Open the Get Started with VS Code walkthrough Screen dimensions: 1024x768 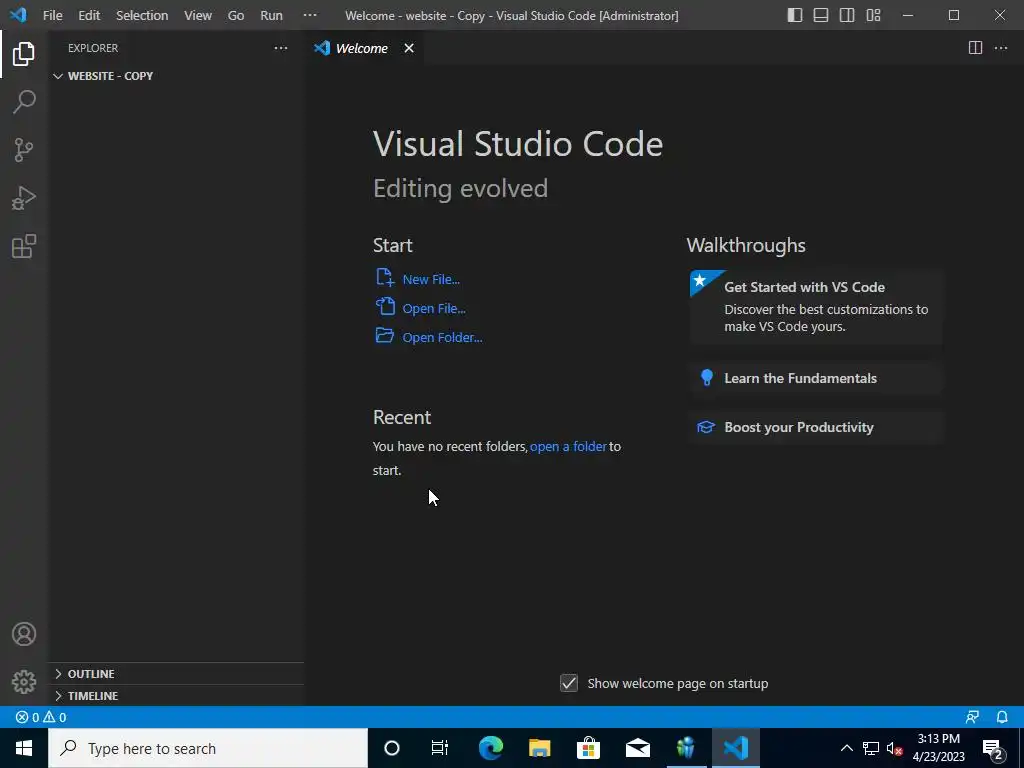pyautogui.click(x=816, y=306)
